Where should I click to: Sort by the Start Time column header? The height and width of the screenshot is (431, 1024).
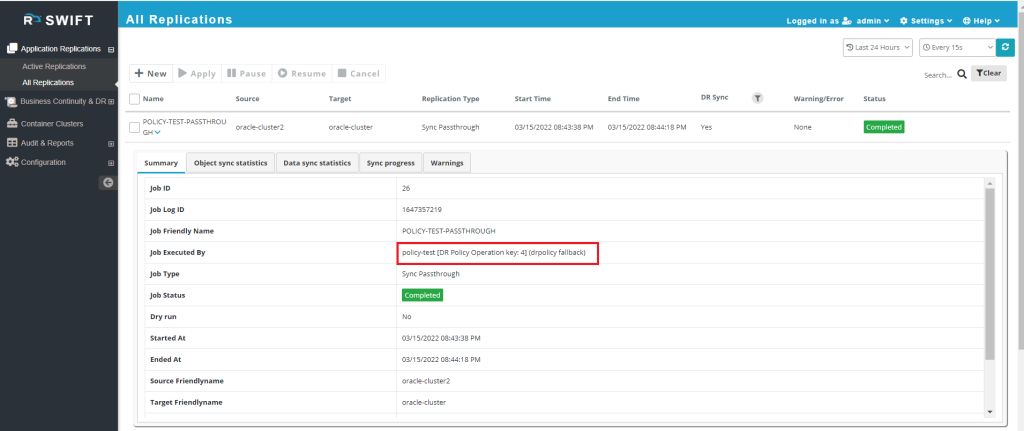[x=533, y=99]
